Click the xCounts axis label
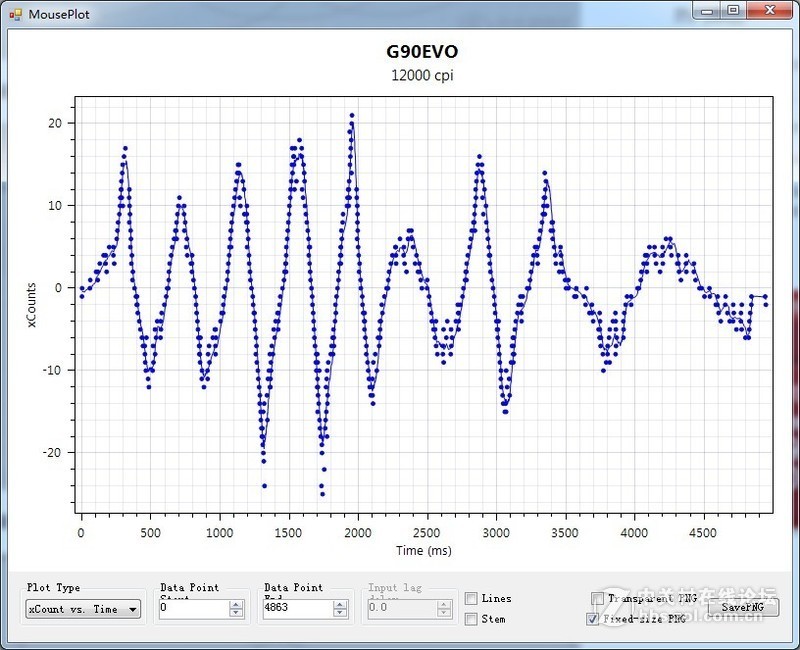The width and height of the screenshot is (800, 650). click(31, 306)
